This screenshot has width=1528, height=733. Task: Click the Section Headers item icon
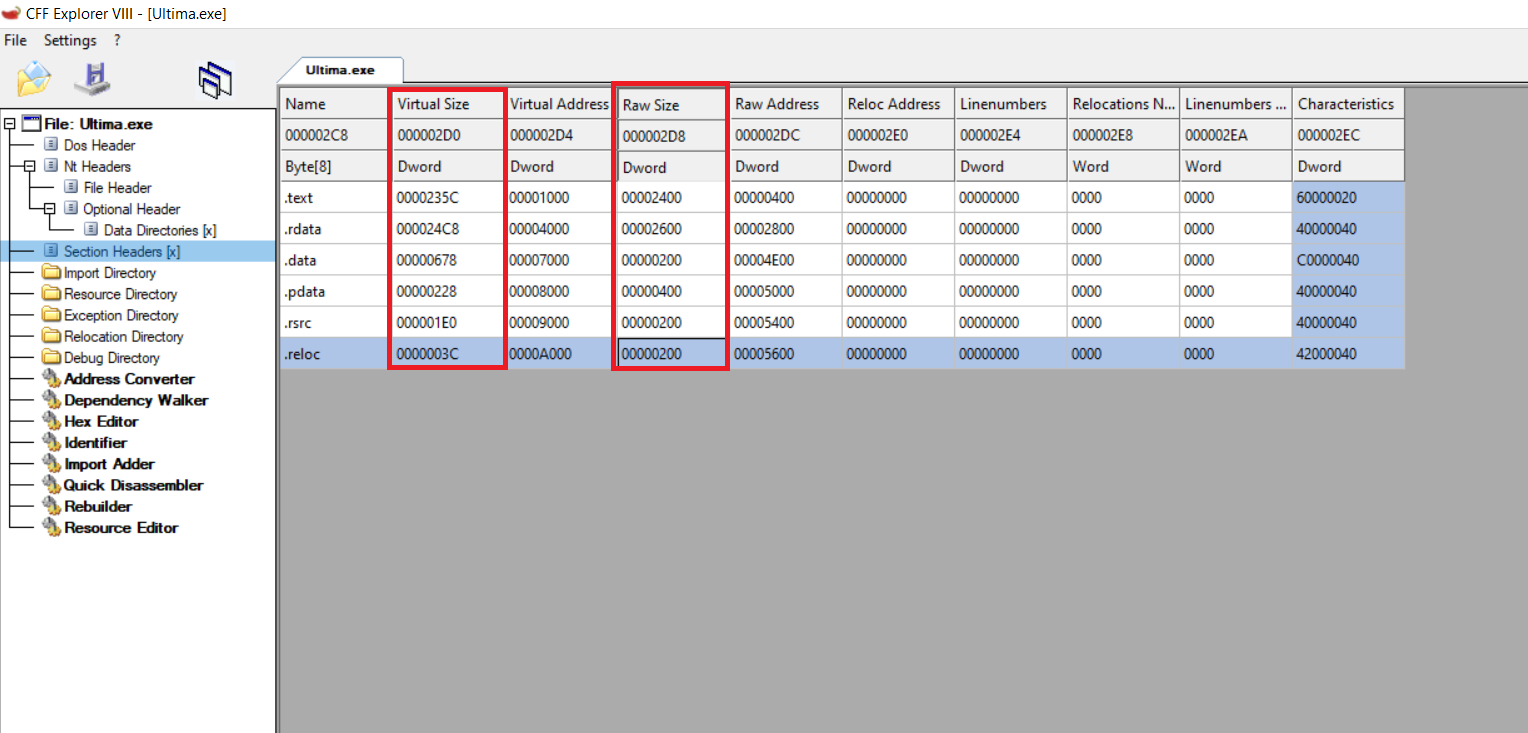click(51, 251)
